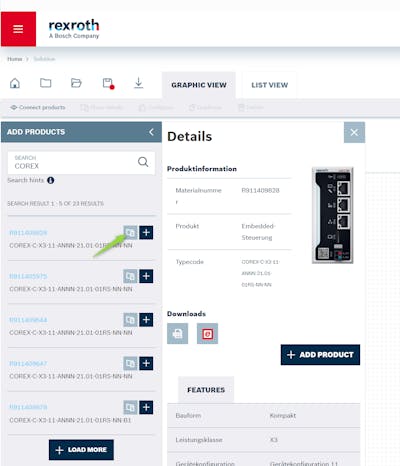Show details icon for R911409828
Image resolution: width=400 pixels, height=466 pixels.
coord(130,232)
